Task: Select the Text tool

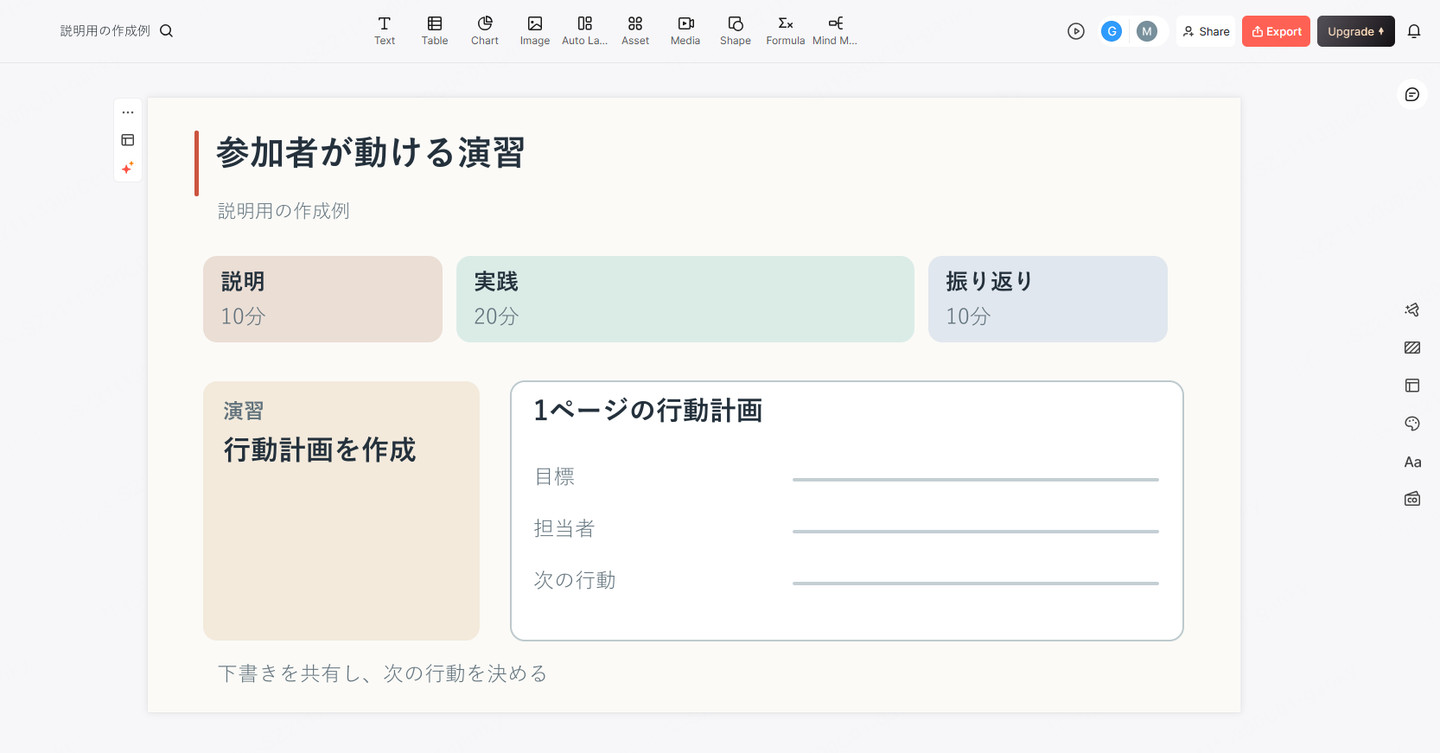Action: pyautogui.click(x=384, y=31)
